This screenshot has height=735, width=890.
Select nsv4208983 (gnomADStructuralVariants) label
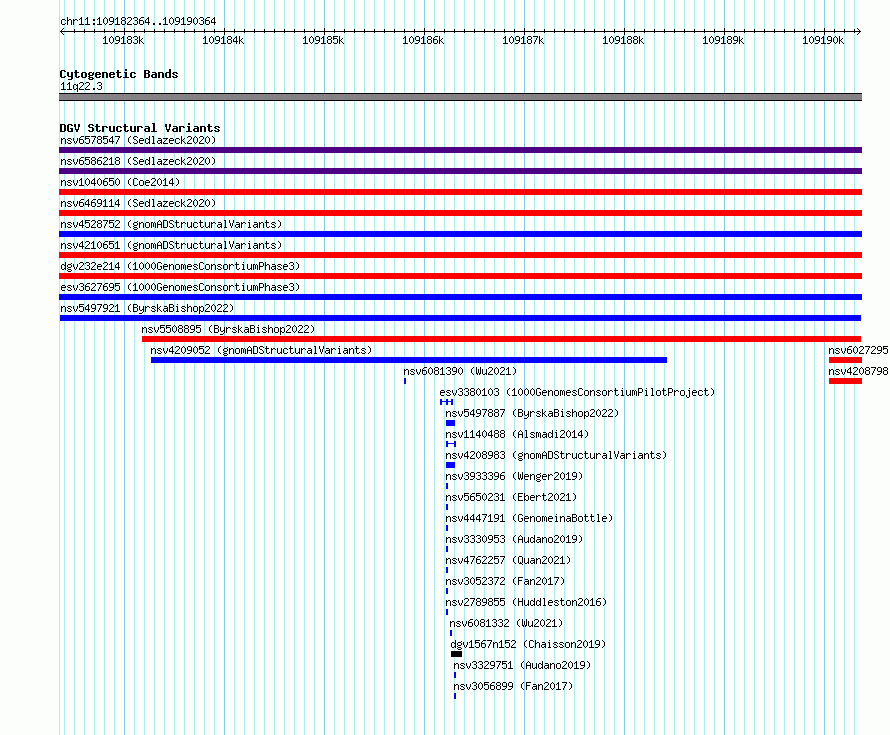coord(556,455)
